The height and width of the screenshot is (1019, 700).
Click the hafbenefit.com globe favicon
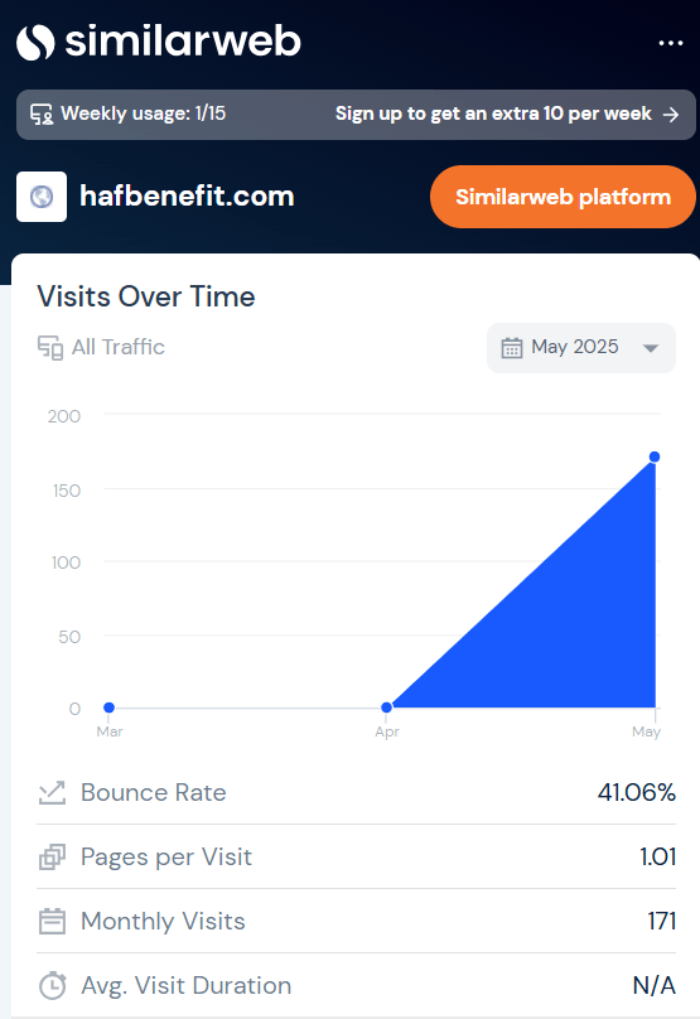click(42, 197)
